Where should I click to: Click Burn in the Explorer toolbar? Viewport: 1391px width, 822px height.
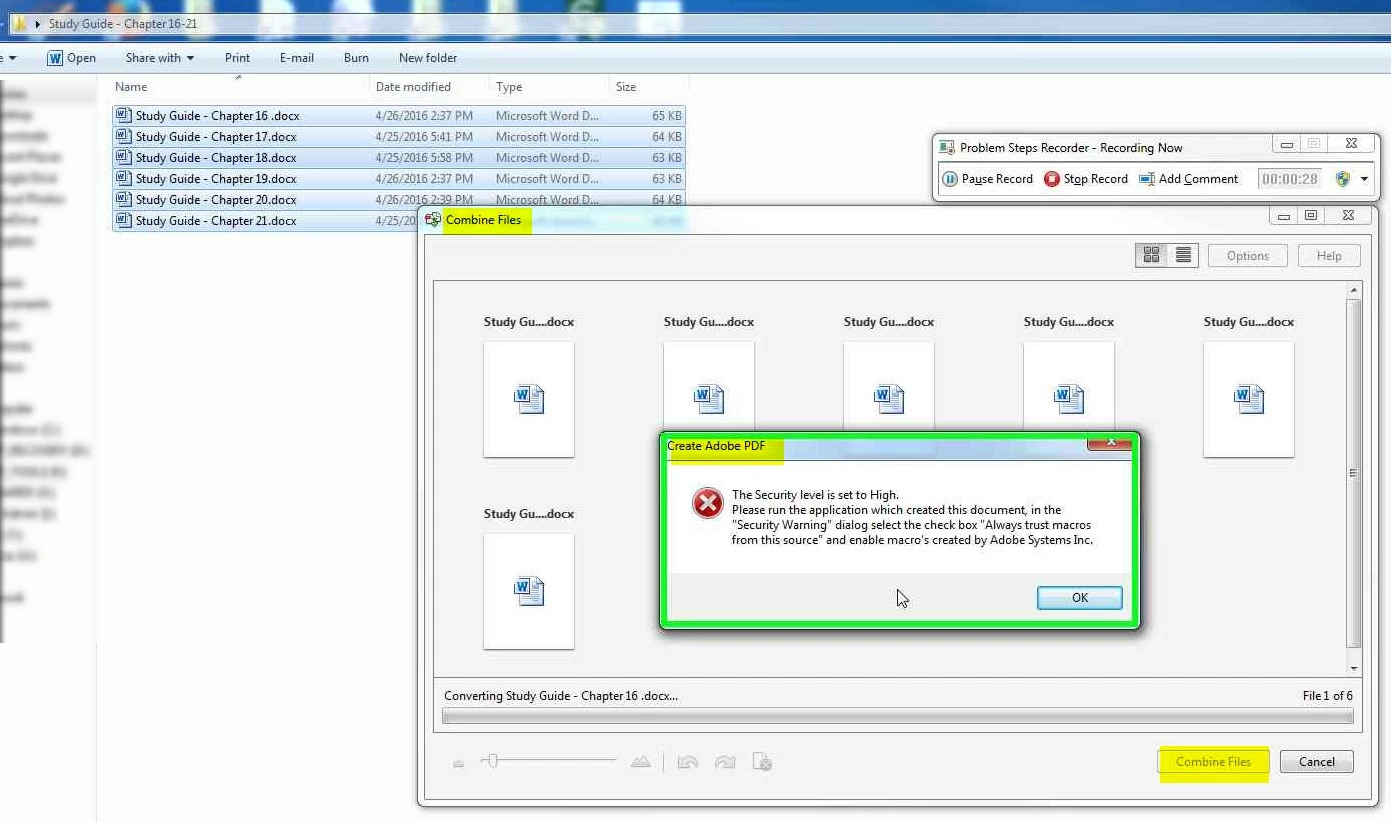pos(356,58)
